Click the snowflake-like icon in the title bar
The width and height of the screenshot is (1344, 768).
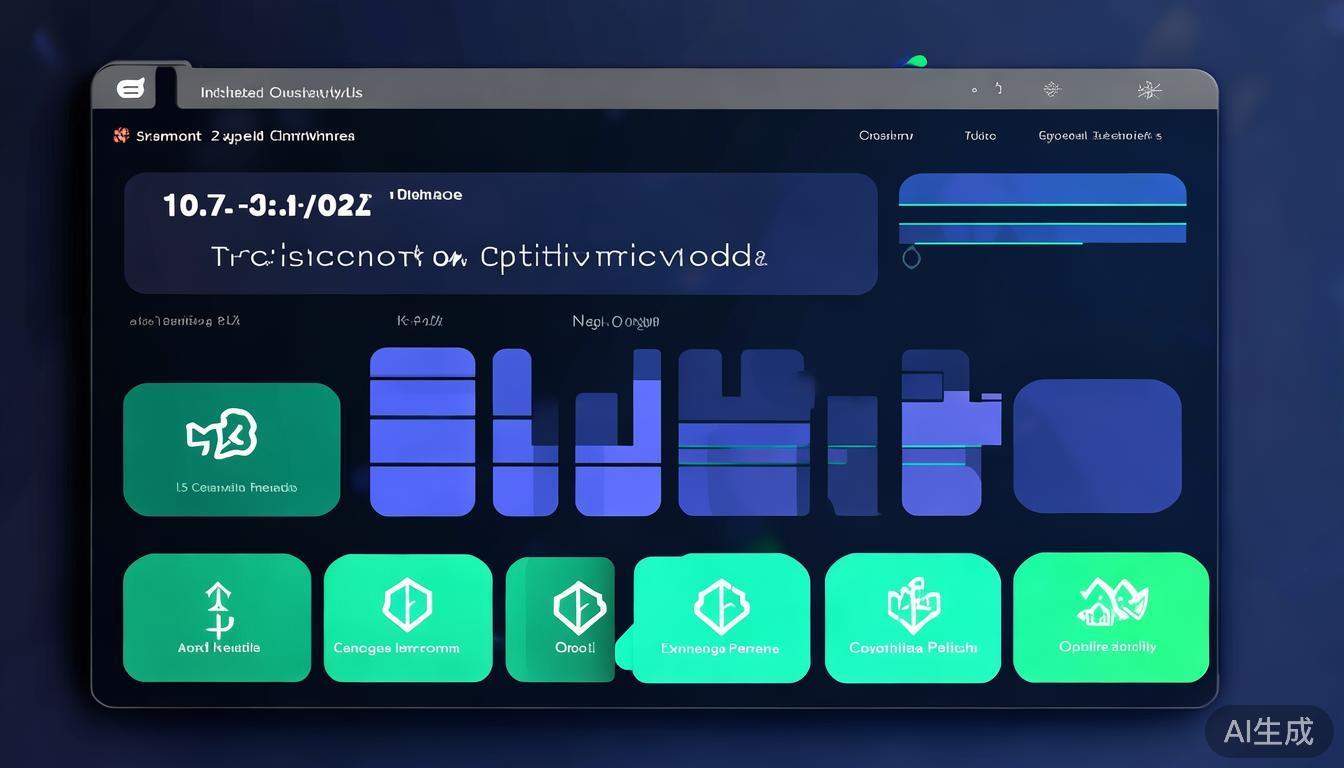1051,90
